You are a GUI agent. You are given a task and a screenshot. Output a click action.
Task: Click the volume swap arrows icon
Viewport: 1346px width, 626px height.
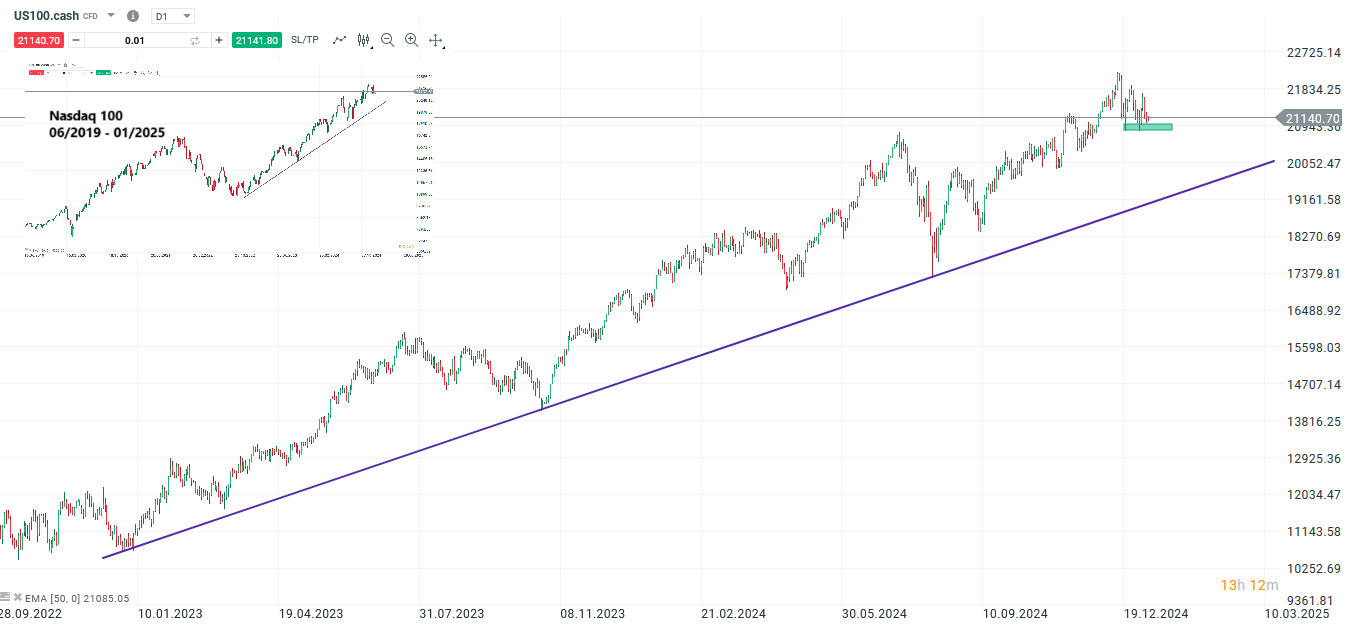(x=195, y=40)
